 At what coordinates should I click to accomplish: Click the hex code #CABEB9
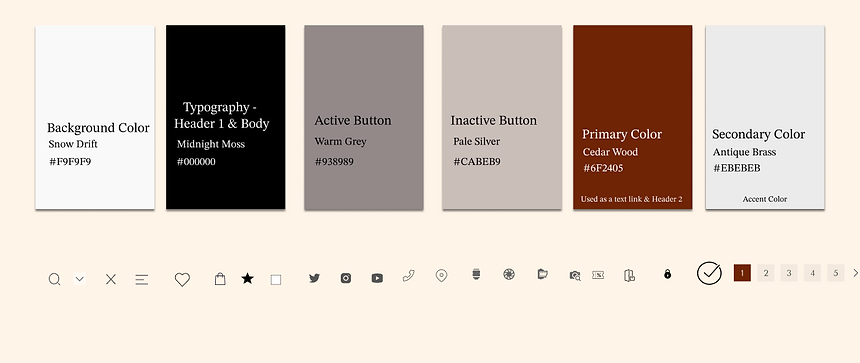click(x=477, y=162)
